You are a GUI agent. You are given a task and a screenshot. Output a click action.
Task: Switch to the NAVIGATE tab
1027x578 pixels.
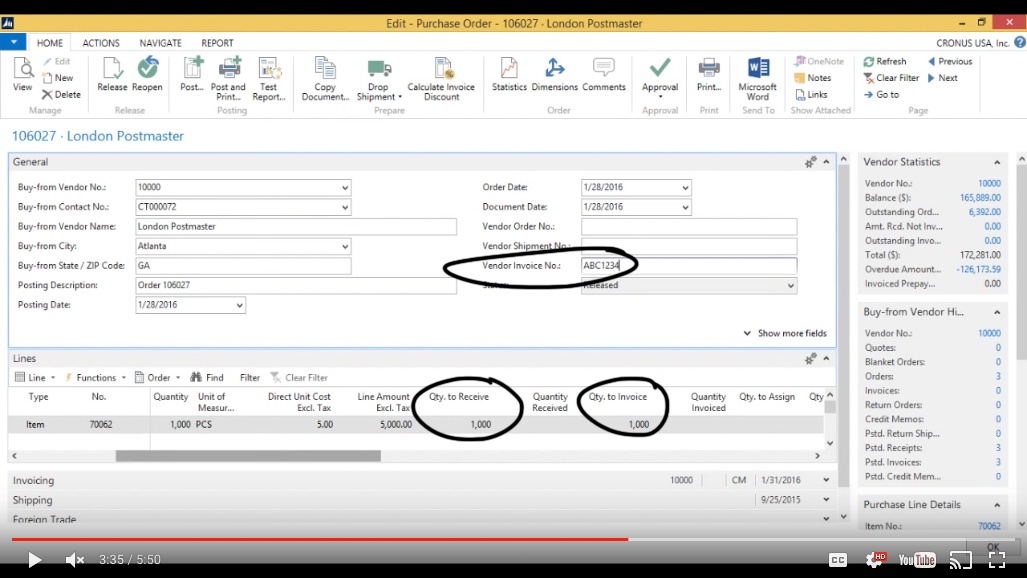tap(160, 43)
